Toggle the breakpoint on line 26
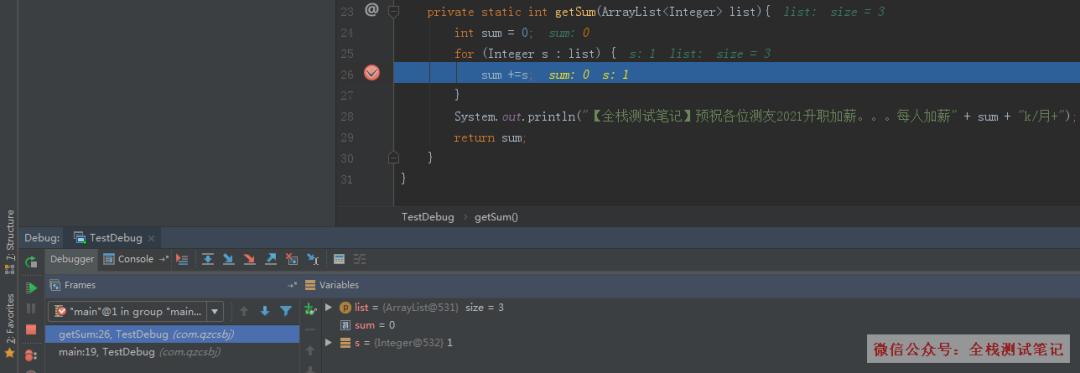The image size is (1080, 373). click(x=372, y=73)
